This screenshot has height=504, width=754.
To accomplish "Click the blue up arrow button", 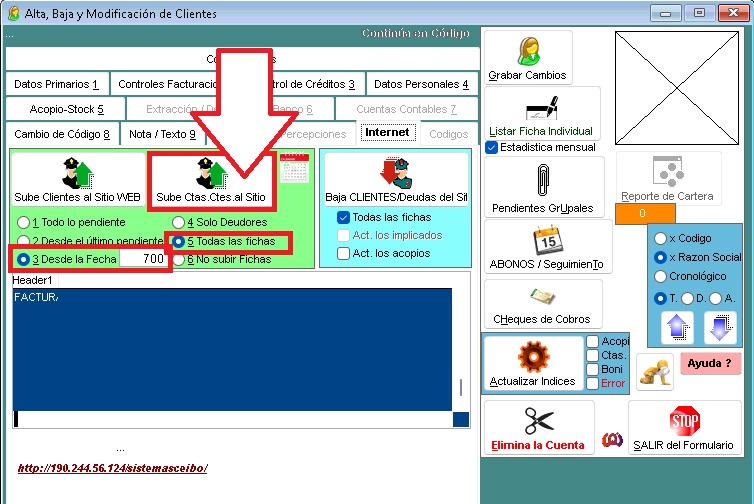I will [x=677, y=328].
